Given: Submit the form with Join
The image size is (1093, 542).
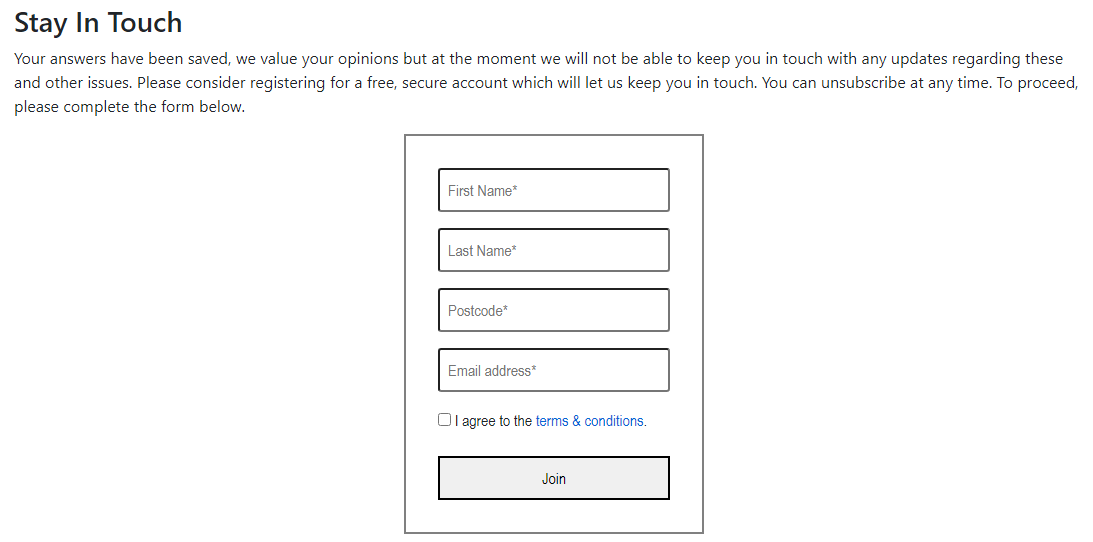Looking at the screenshot, I should [553, 478].
